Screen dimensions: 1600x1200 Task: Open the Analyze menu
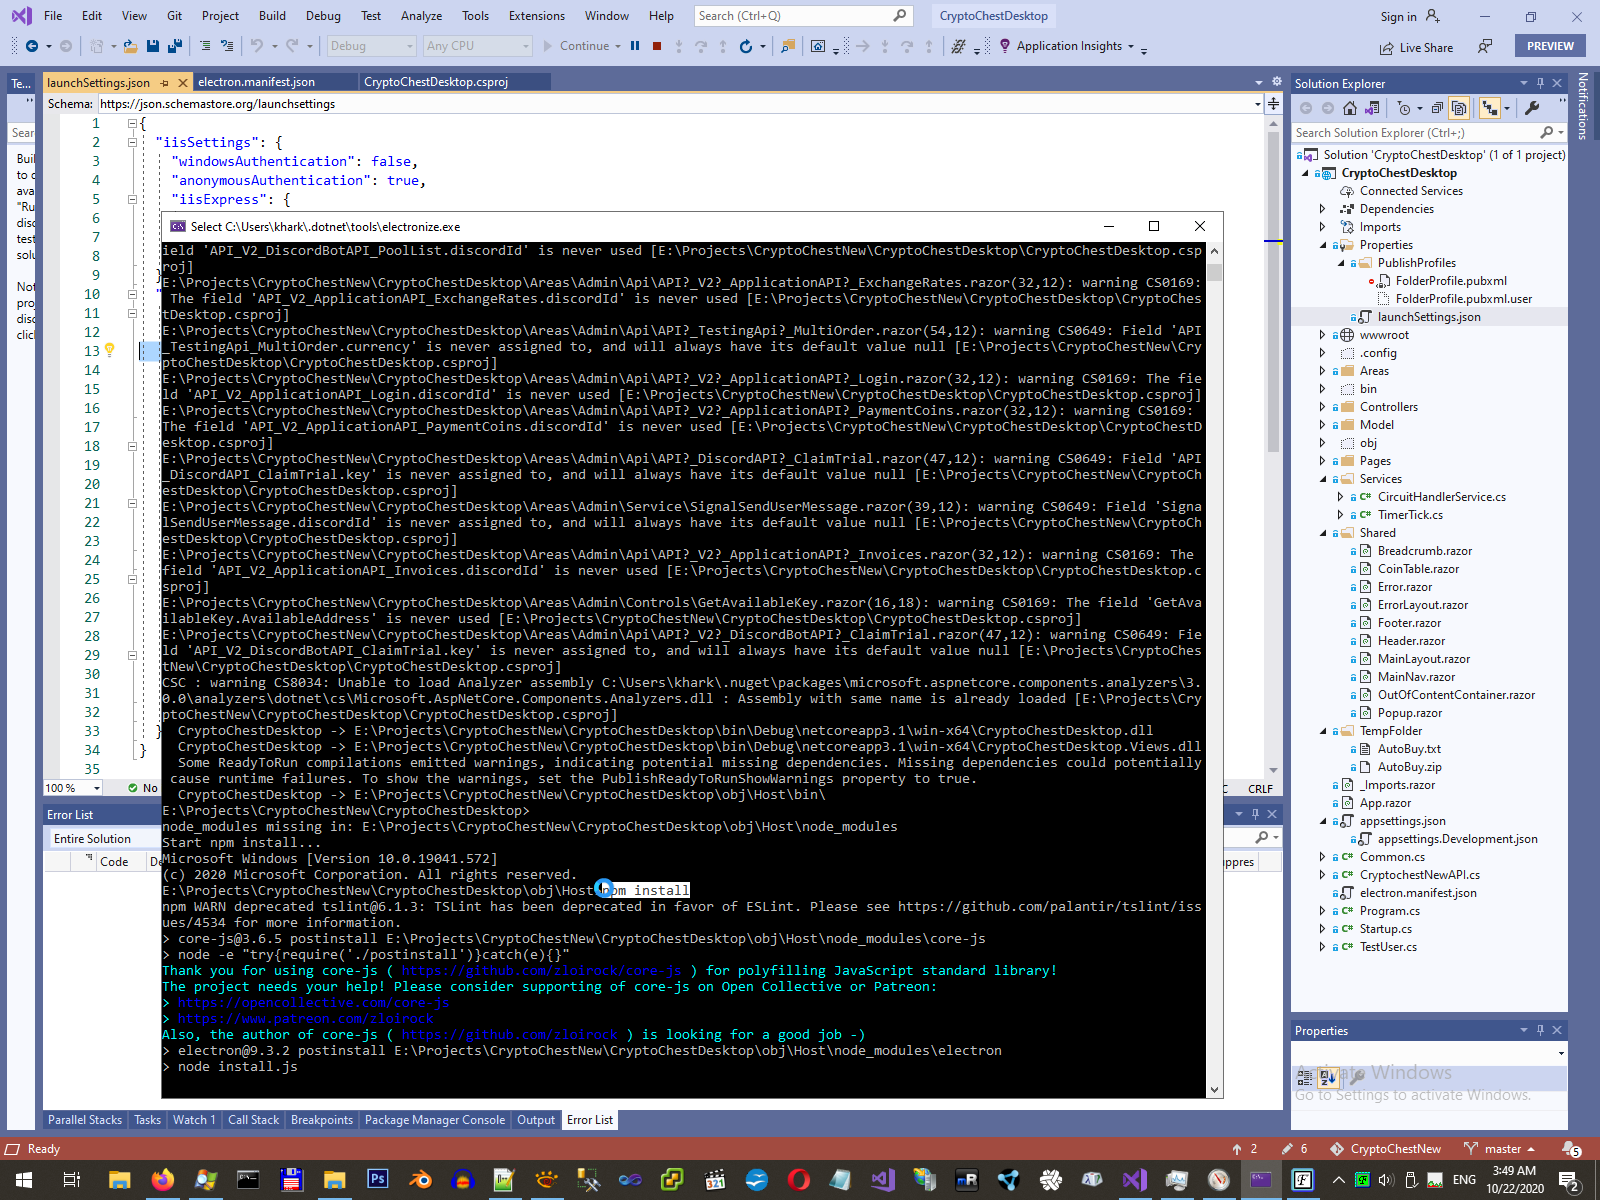coord(421,16)
